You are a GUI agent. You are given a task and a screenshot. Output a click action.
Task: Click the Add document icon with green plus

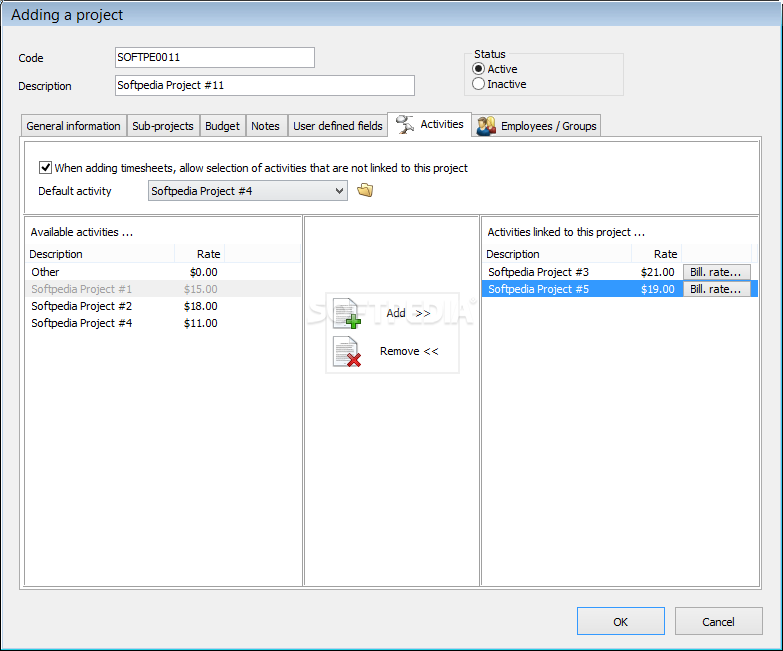[x=347, y=314]
